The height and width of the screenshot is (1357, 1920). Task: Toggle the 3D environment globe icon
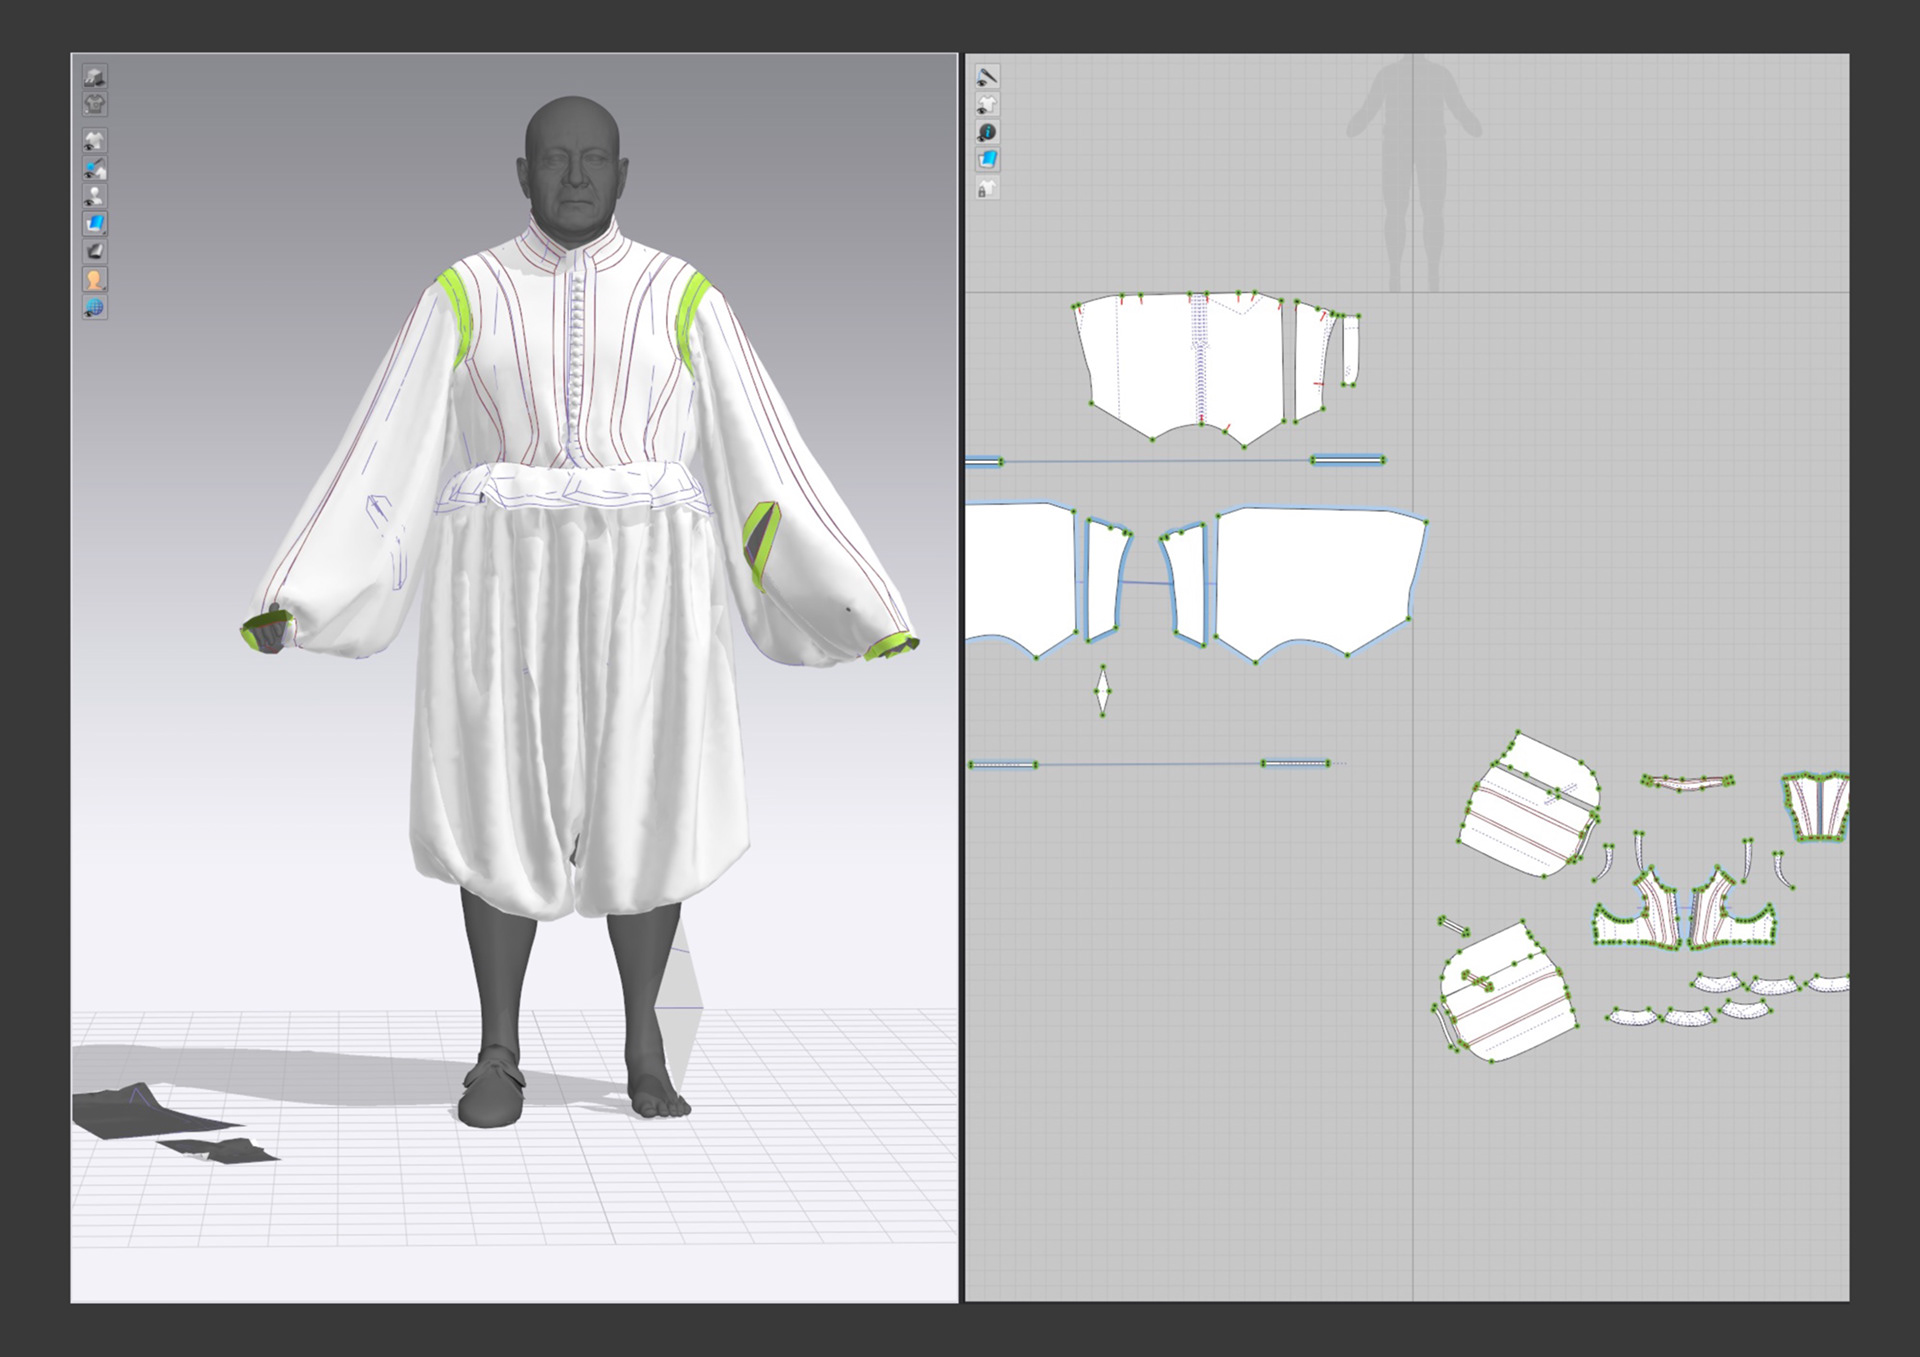(95, 308)
